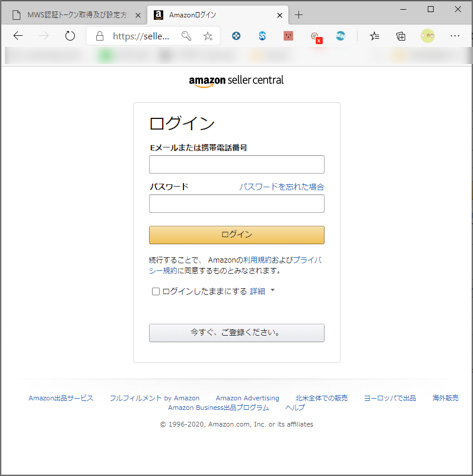The image size is (473, 476).
Task: Switch to the MWS認証トークン取得及び設定方 tab
Action: pos(77,15)
